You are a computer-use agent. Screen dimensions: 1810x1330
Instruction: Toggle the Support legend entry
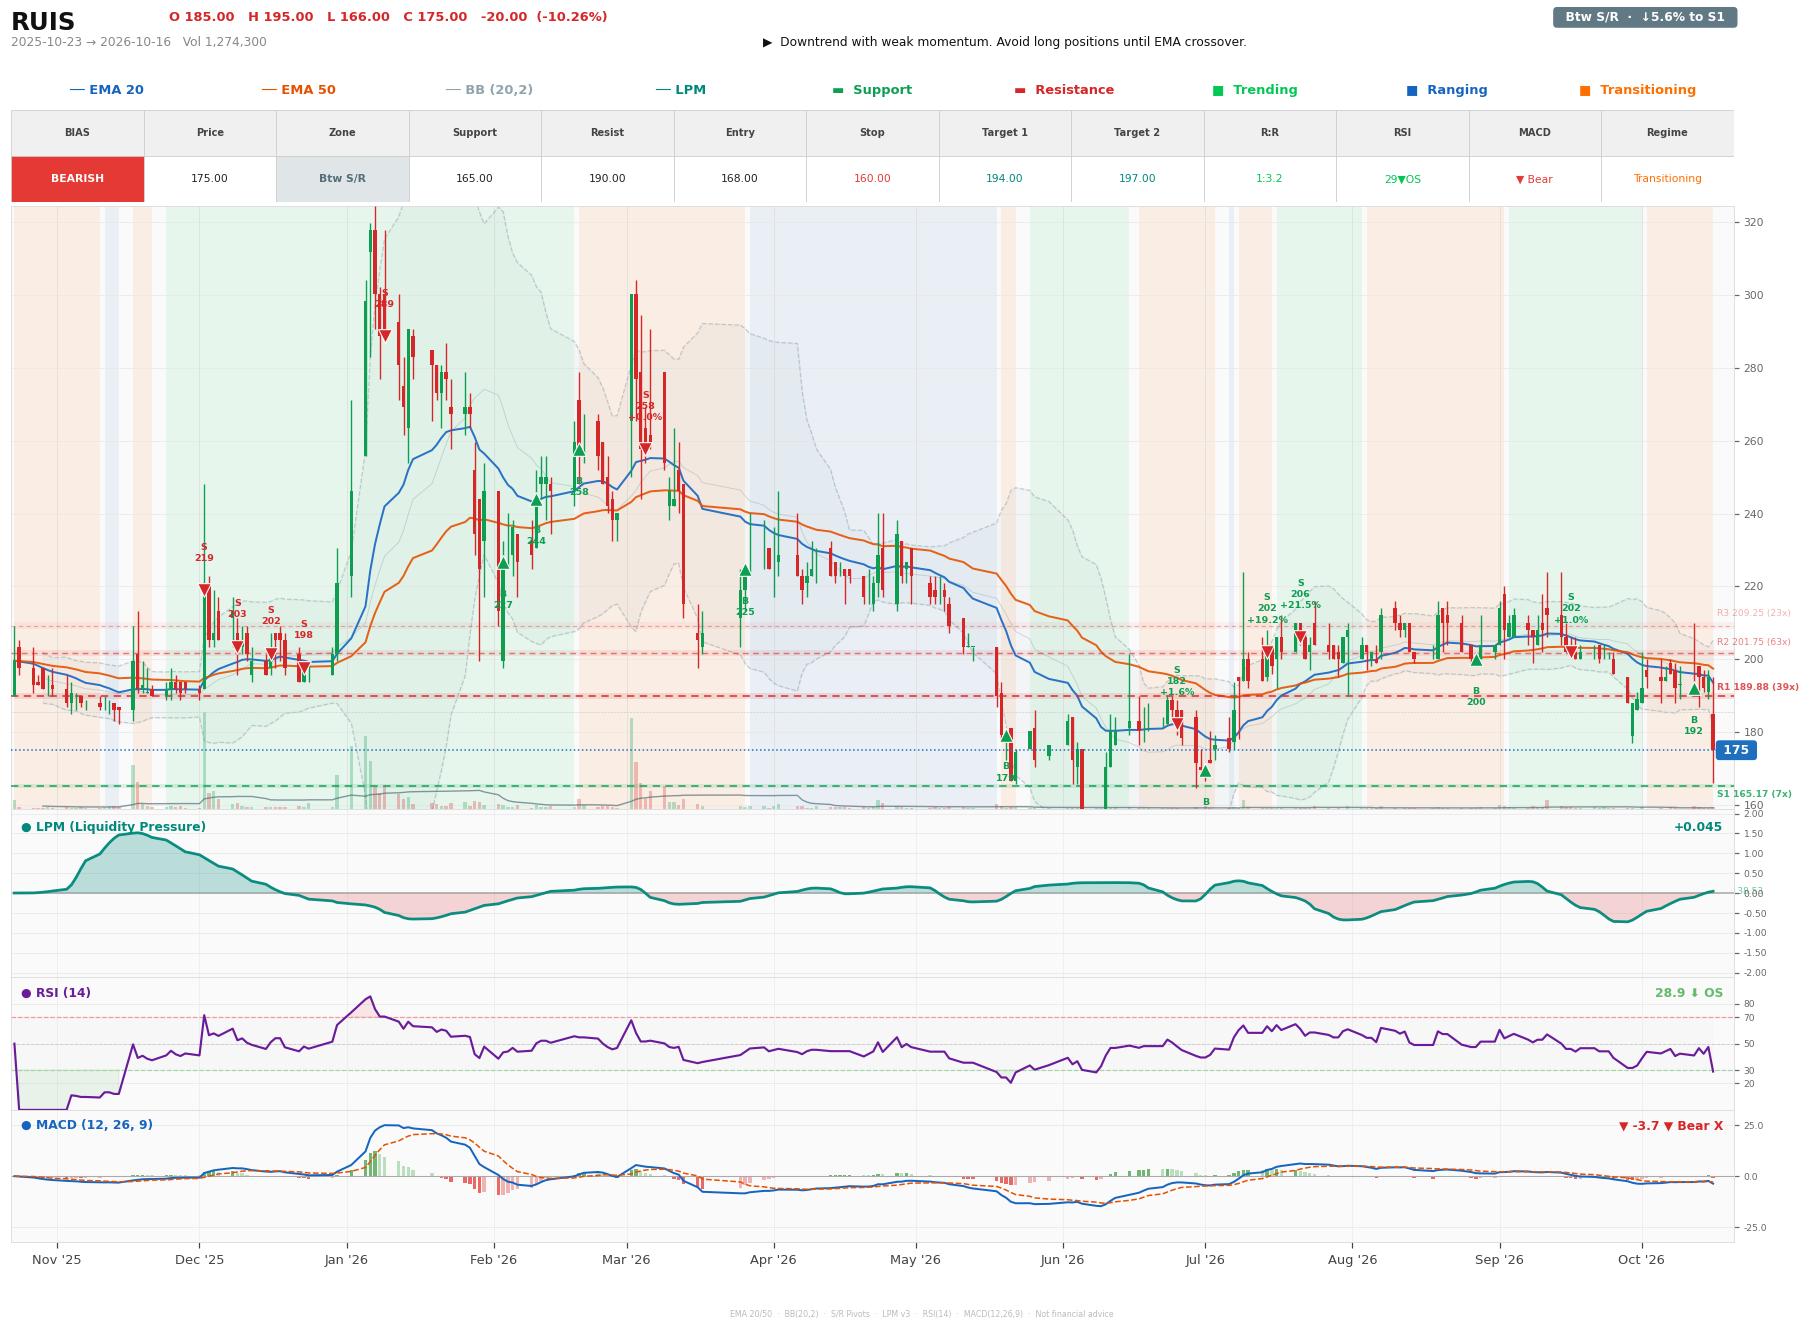pos(872,90)
